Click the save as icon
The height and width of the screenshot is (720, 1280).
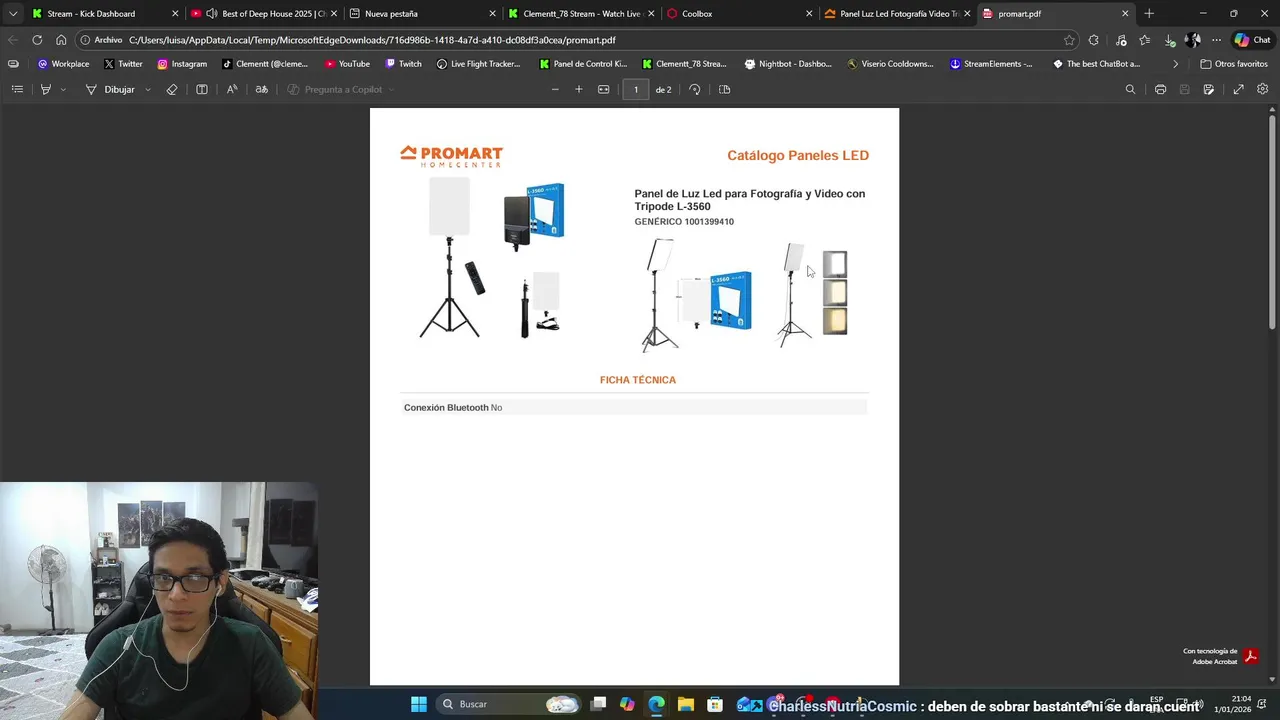tap(1209, 89)
